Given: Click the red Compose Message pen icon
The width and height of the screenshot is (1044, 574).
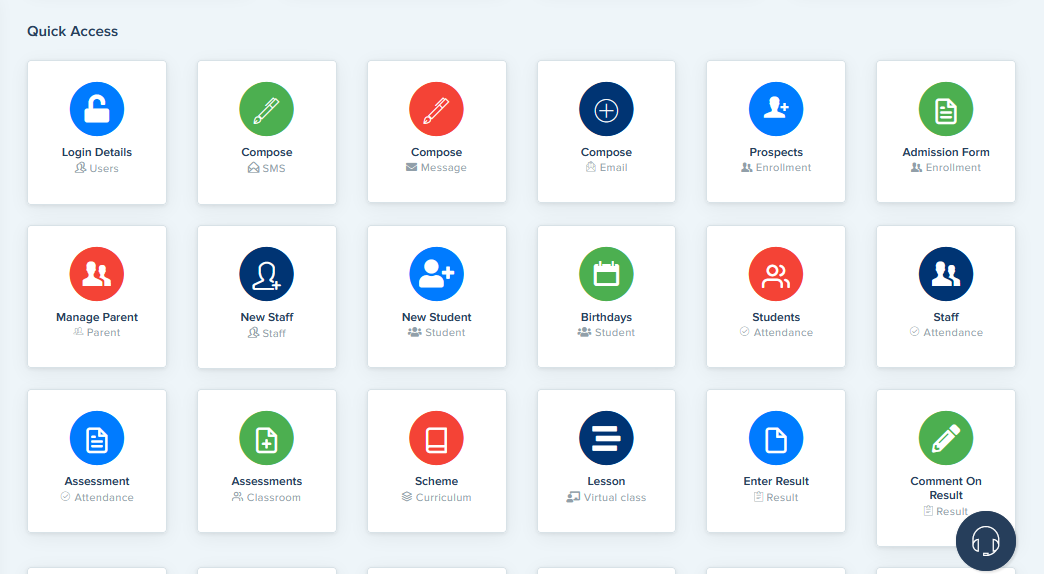Looking at the screenshot, I should pyautogui.click(x=436, y=109).
